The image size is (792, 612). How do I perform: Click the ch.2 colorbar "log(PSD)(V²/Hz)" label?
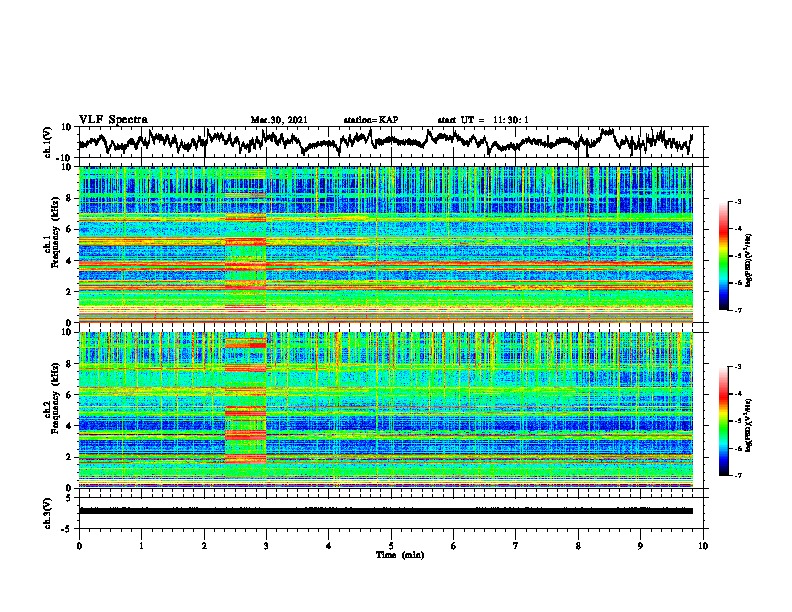coord(748,426)
